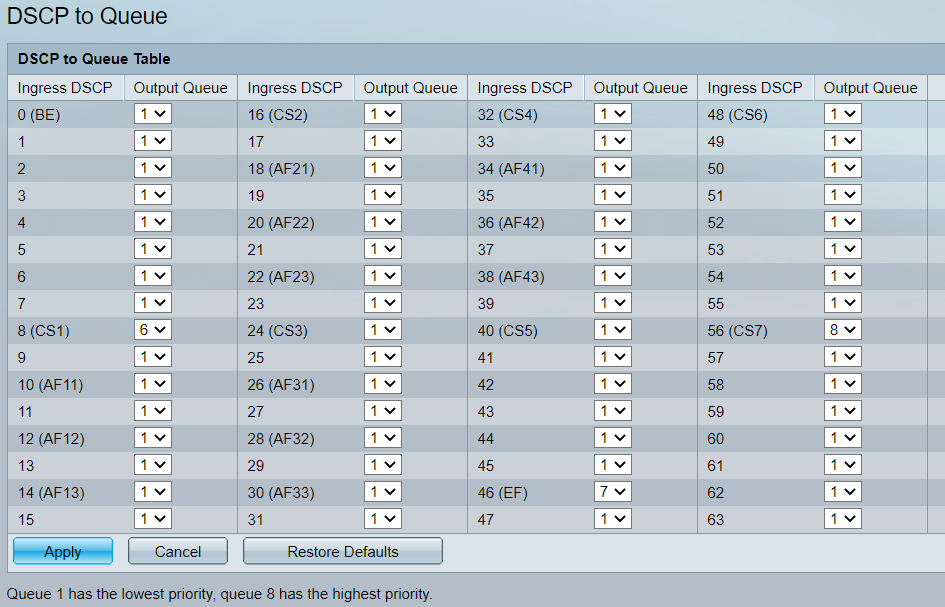The width and height of the screenshot is (945, 607).
Task: Open Output Queue dropdown for DSCP 20 (AF22)
Action: 383,222
